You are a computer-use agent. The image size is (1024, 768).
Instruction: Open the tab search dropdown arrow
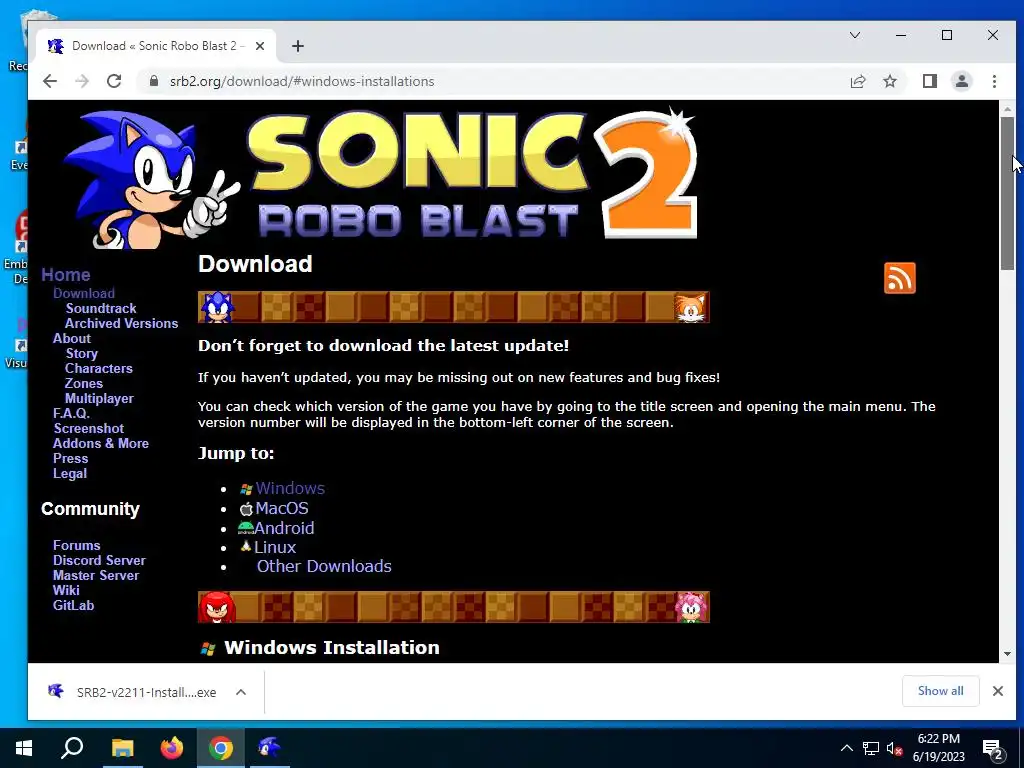coord(854,35)
